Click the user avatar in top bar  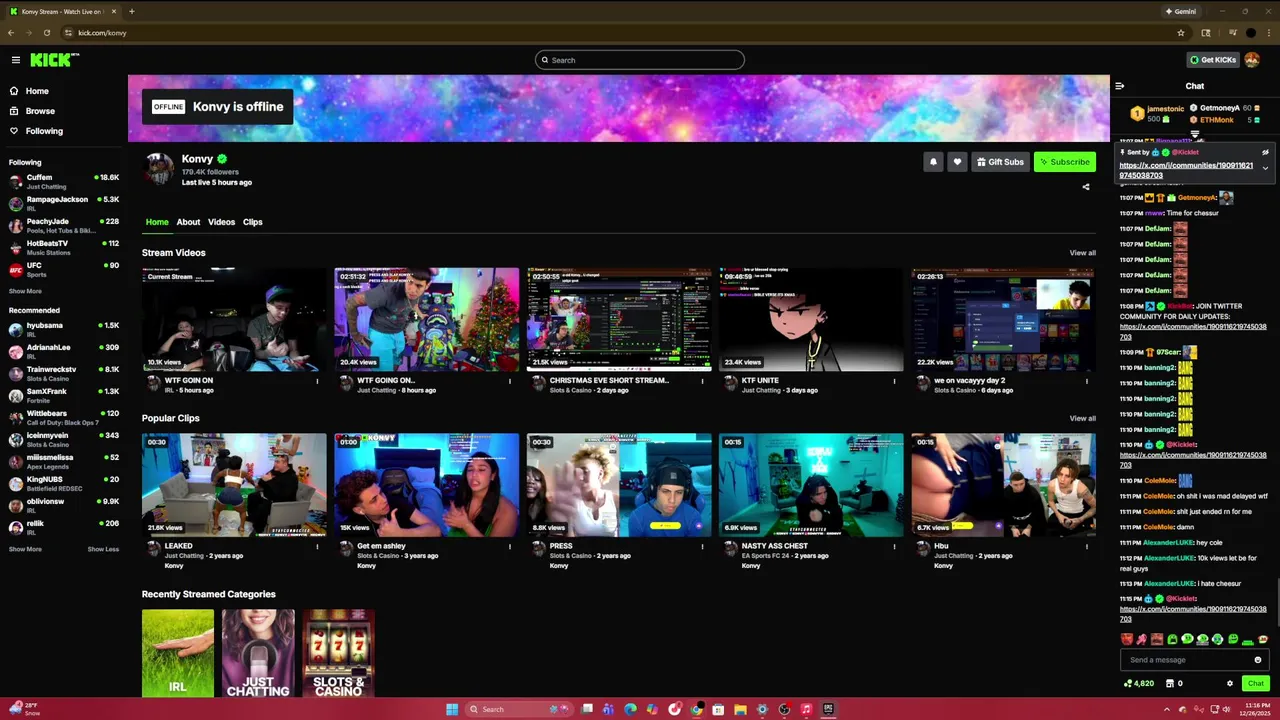click(x=1252, y=60)
